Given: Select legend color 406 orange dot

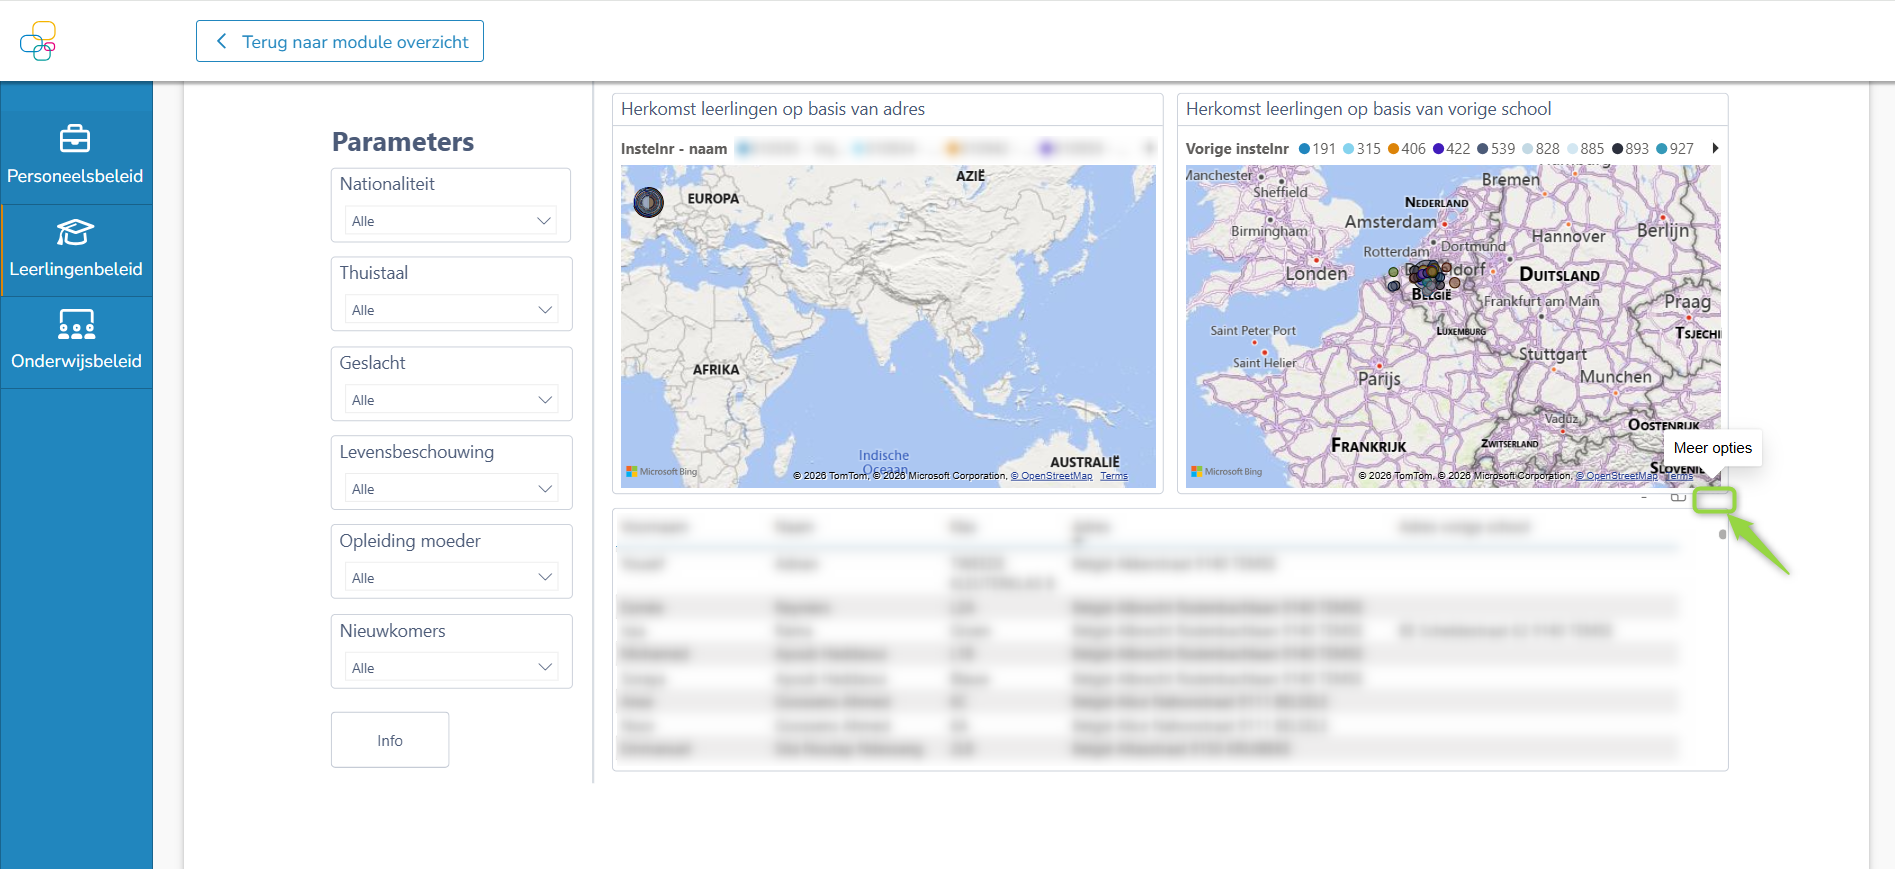Looking at the screenshot, I should [1393, 149].
